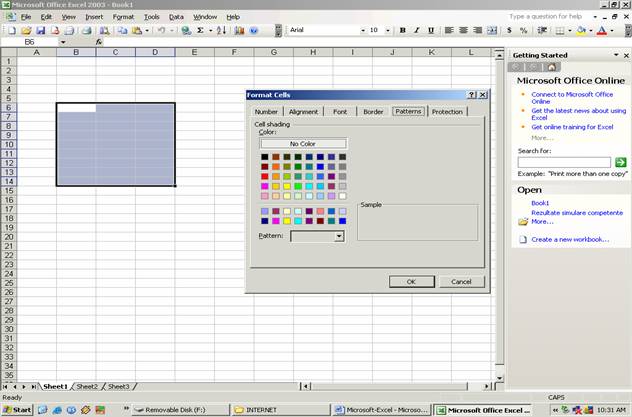Screen dimensions: 632x417
Task: Open the Format menu
Action: (x=123, y=17)
